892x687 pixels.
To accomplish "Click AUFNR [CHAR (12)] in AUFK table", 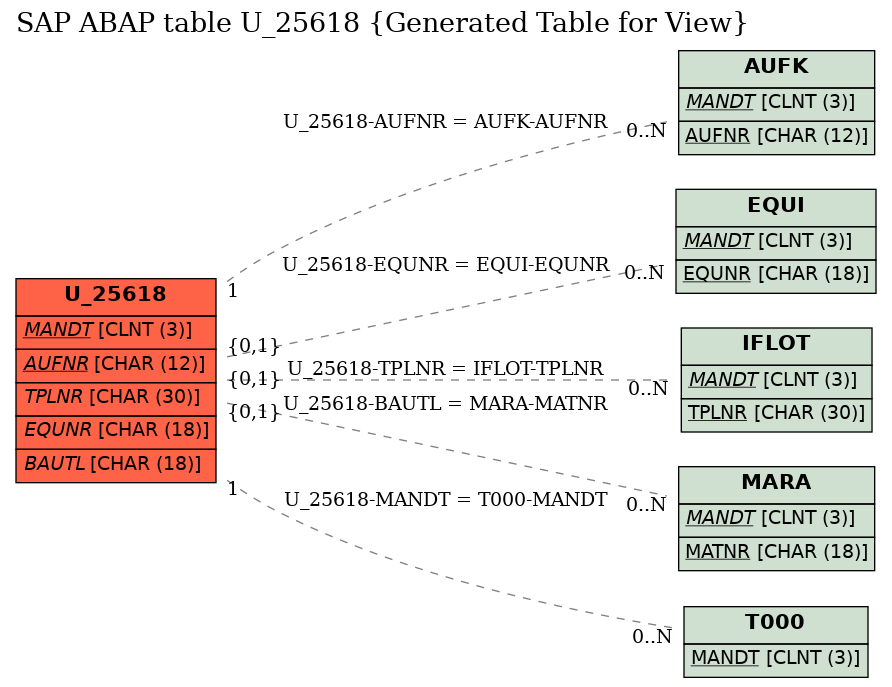I will click(776, 137).
